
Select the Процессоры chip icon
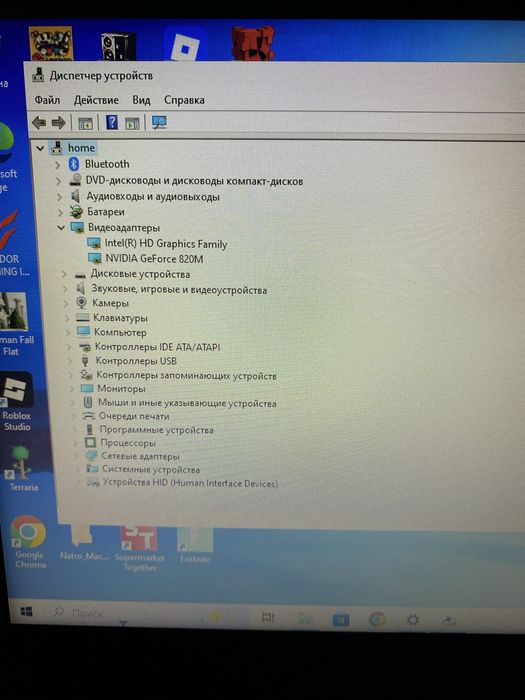click(90, 443)
